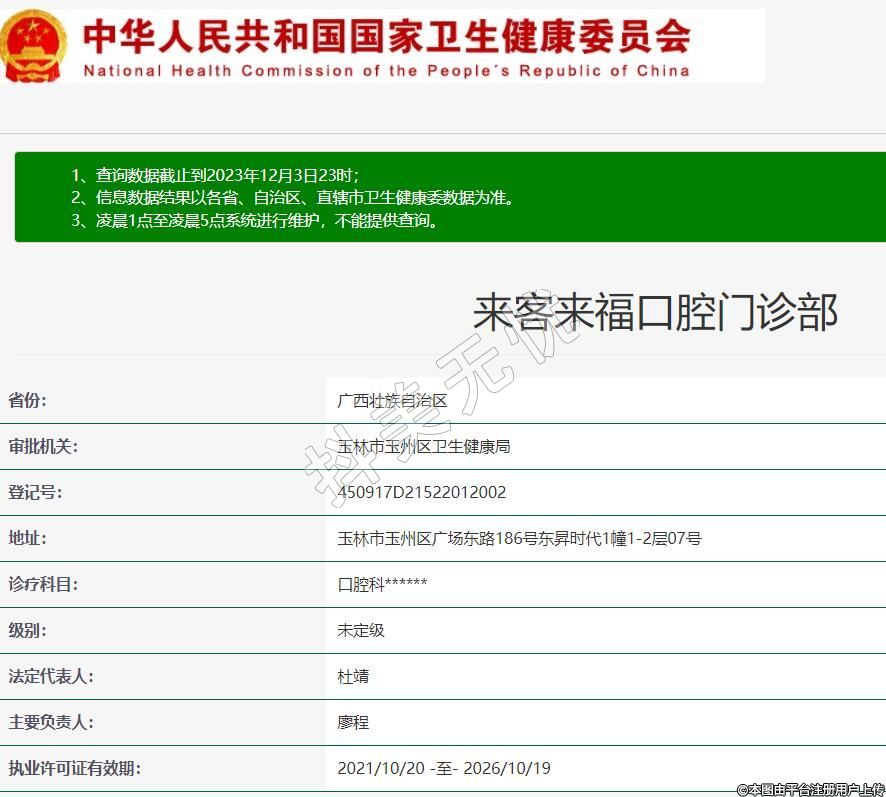Click the address value on 广场东路186号
This screenshot has width=886, height=797.
519,539
